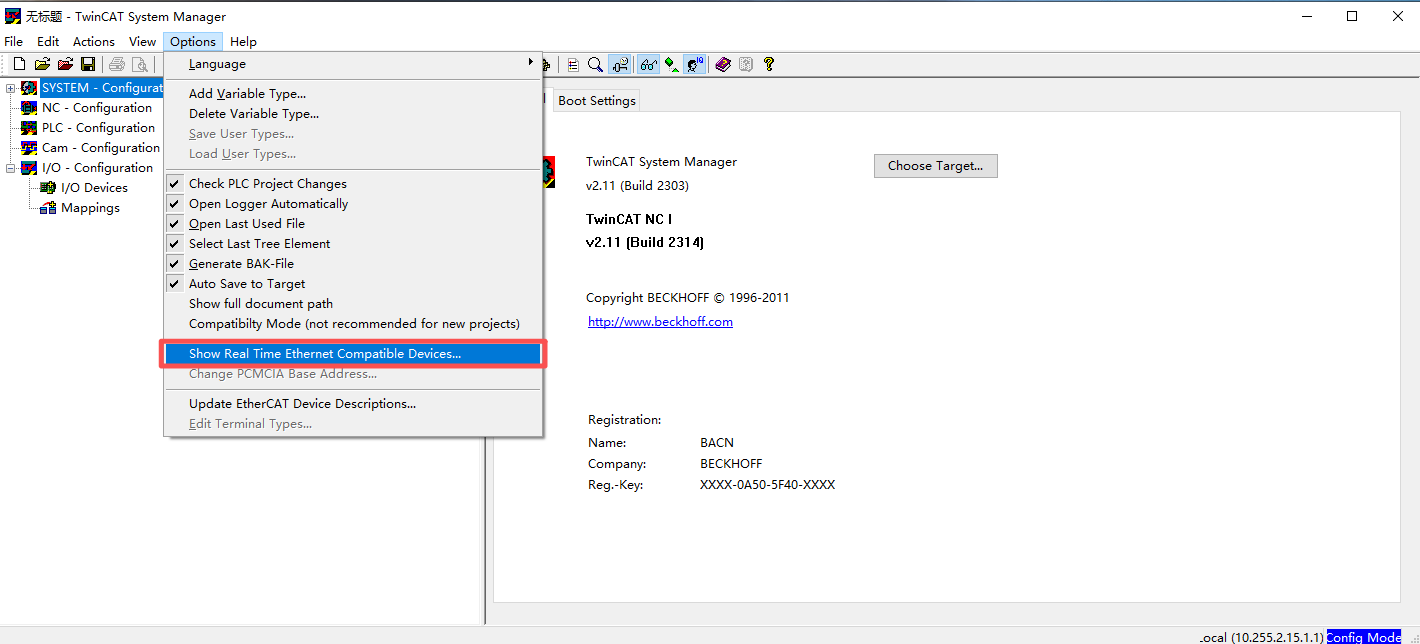Viewport: 1420px width, 644px height.
Task: Click the greyed-out Print toolbar icon
Action: click(117, 65)
